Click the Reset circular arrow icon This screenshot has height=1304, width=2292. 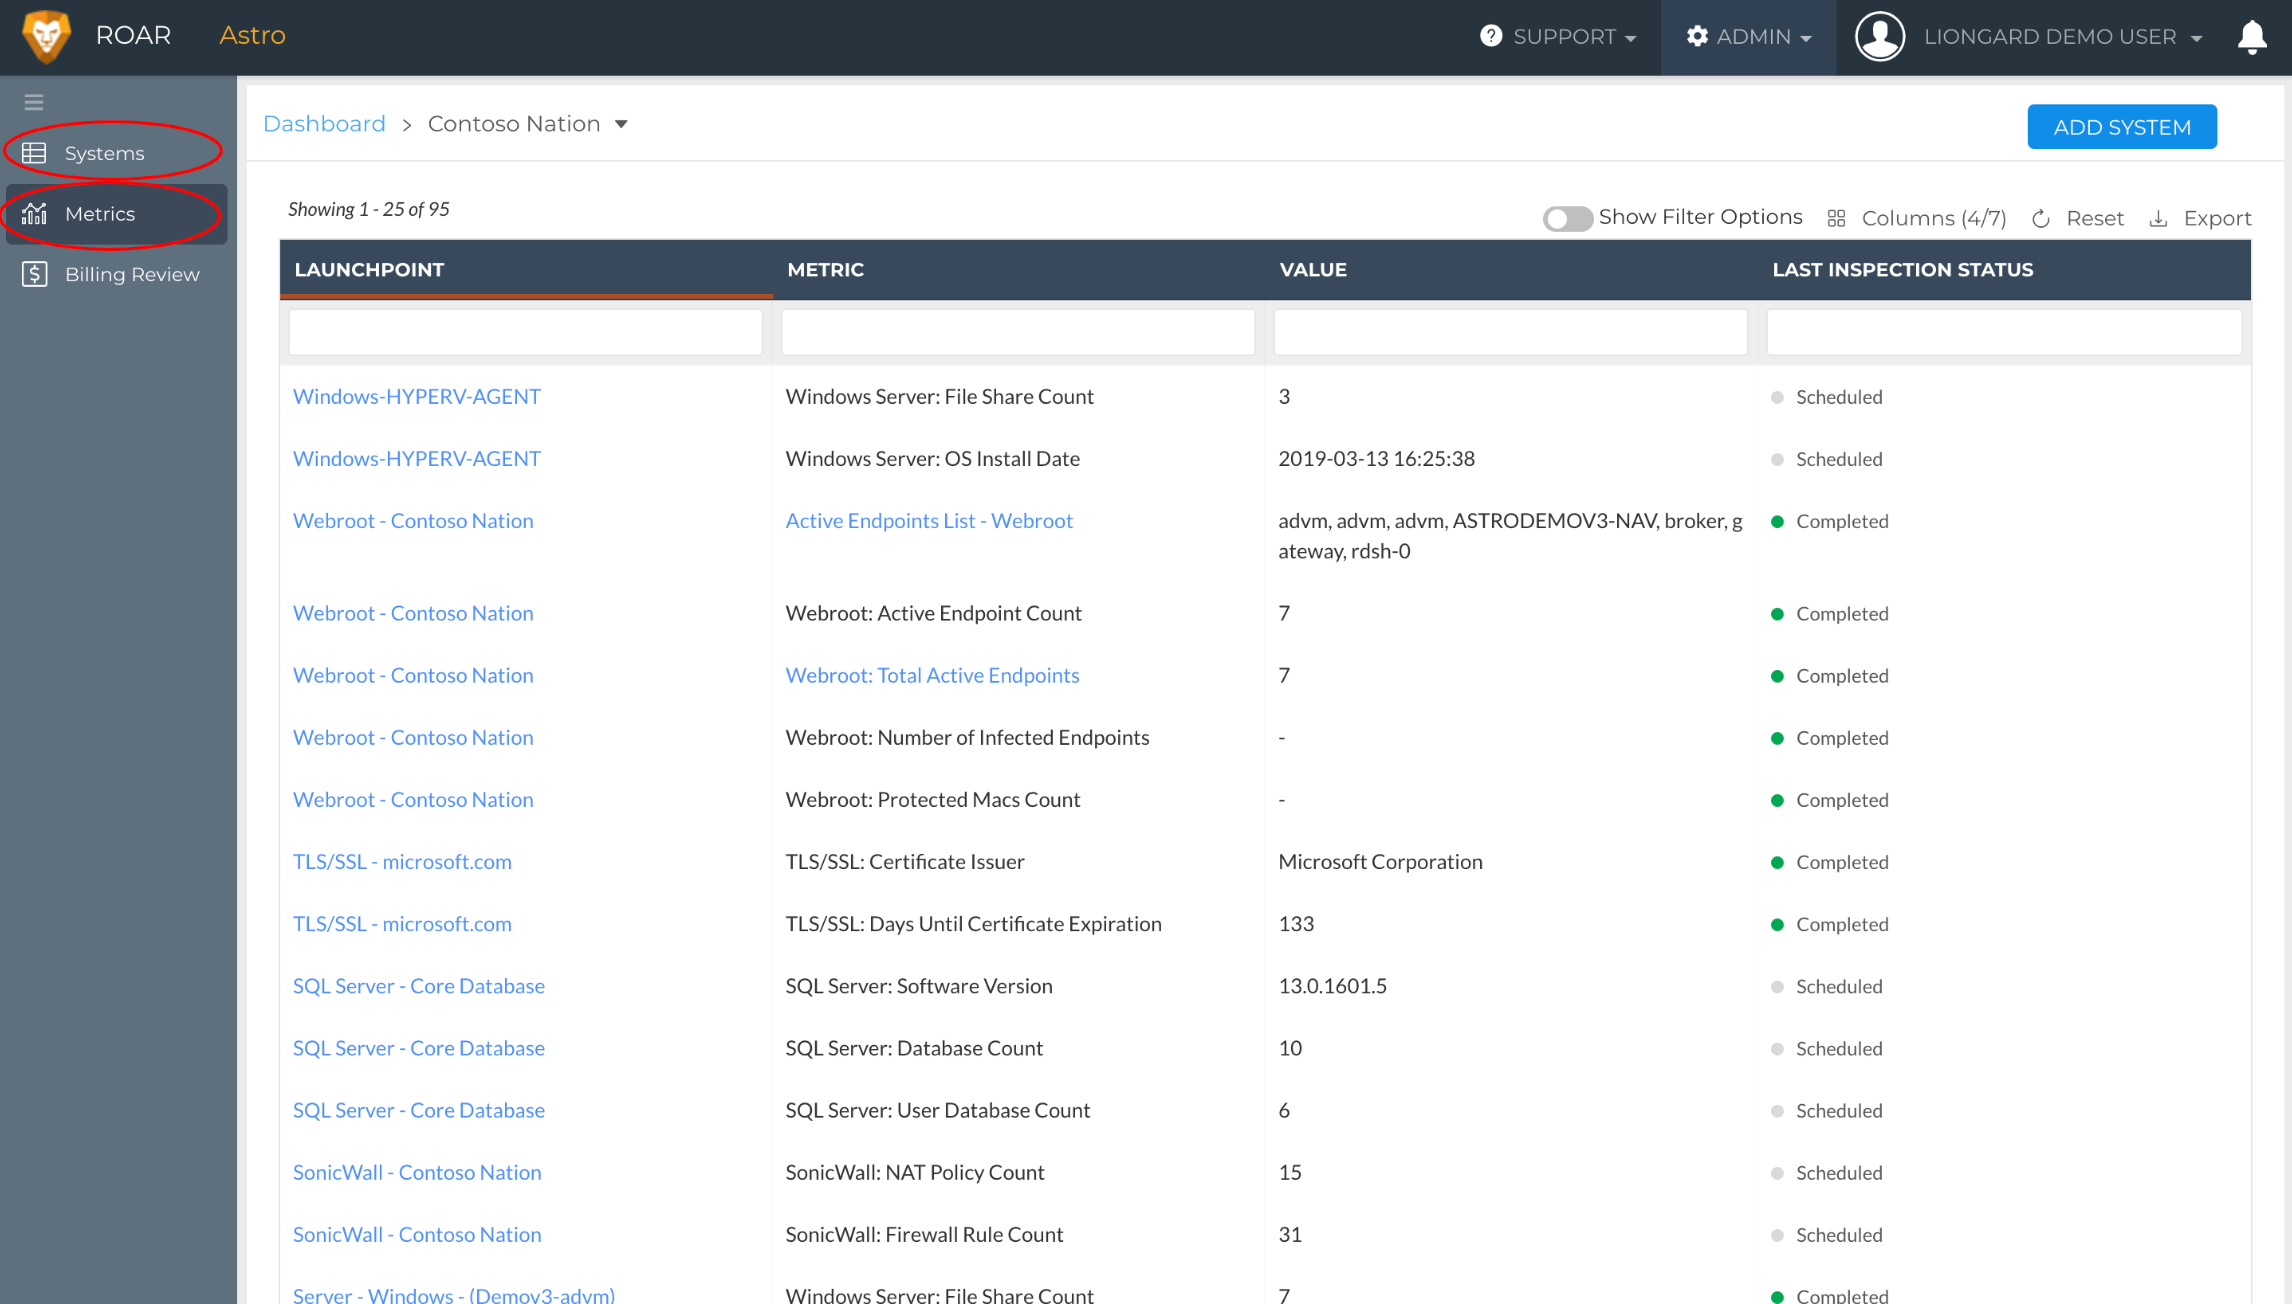pos(2041,218)
